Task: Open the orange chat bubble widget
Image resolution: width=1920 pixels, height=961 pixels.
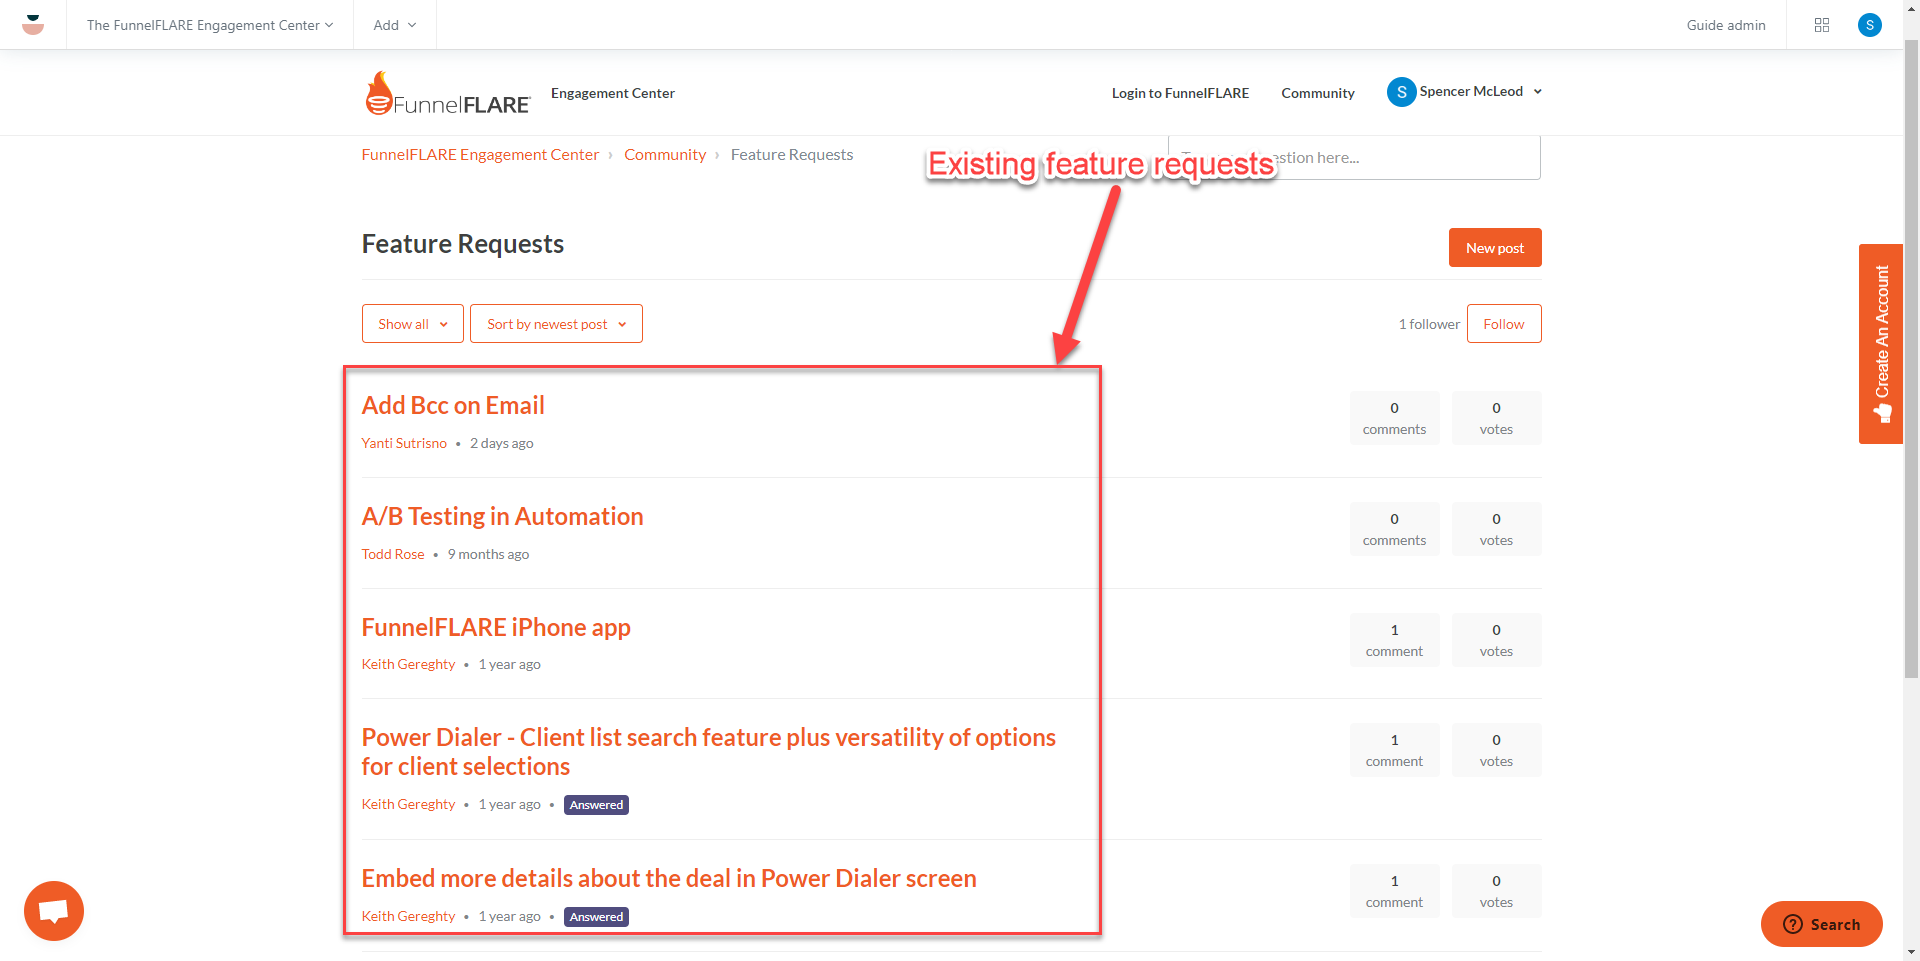Action: [x=54, y=911]
